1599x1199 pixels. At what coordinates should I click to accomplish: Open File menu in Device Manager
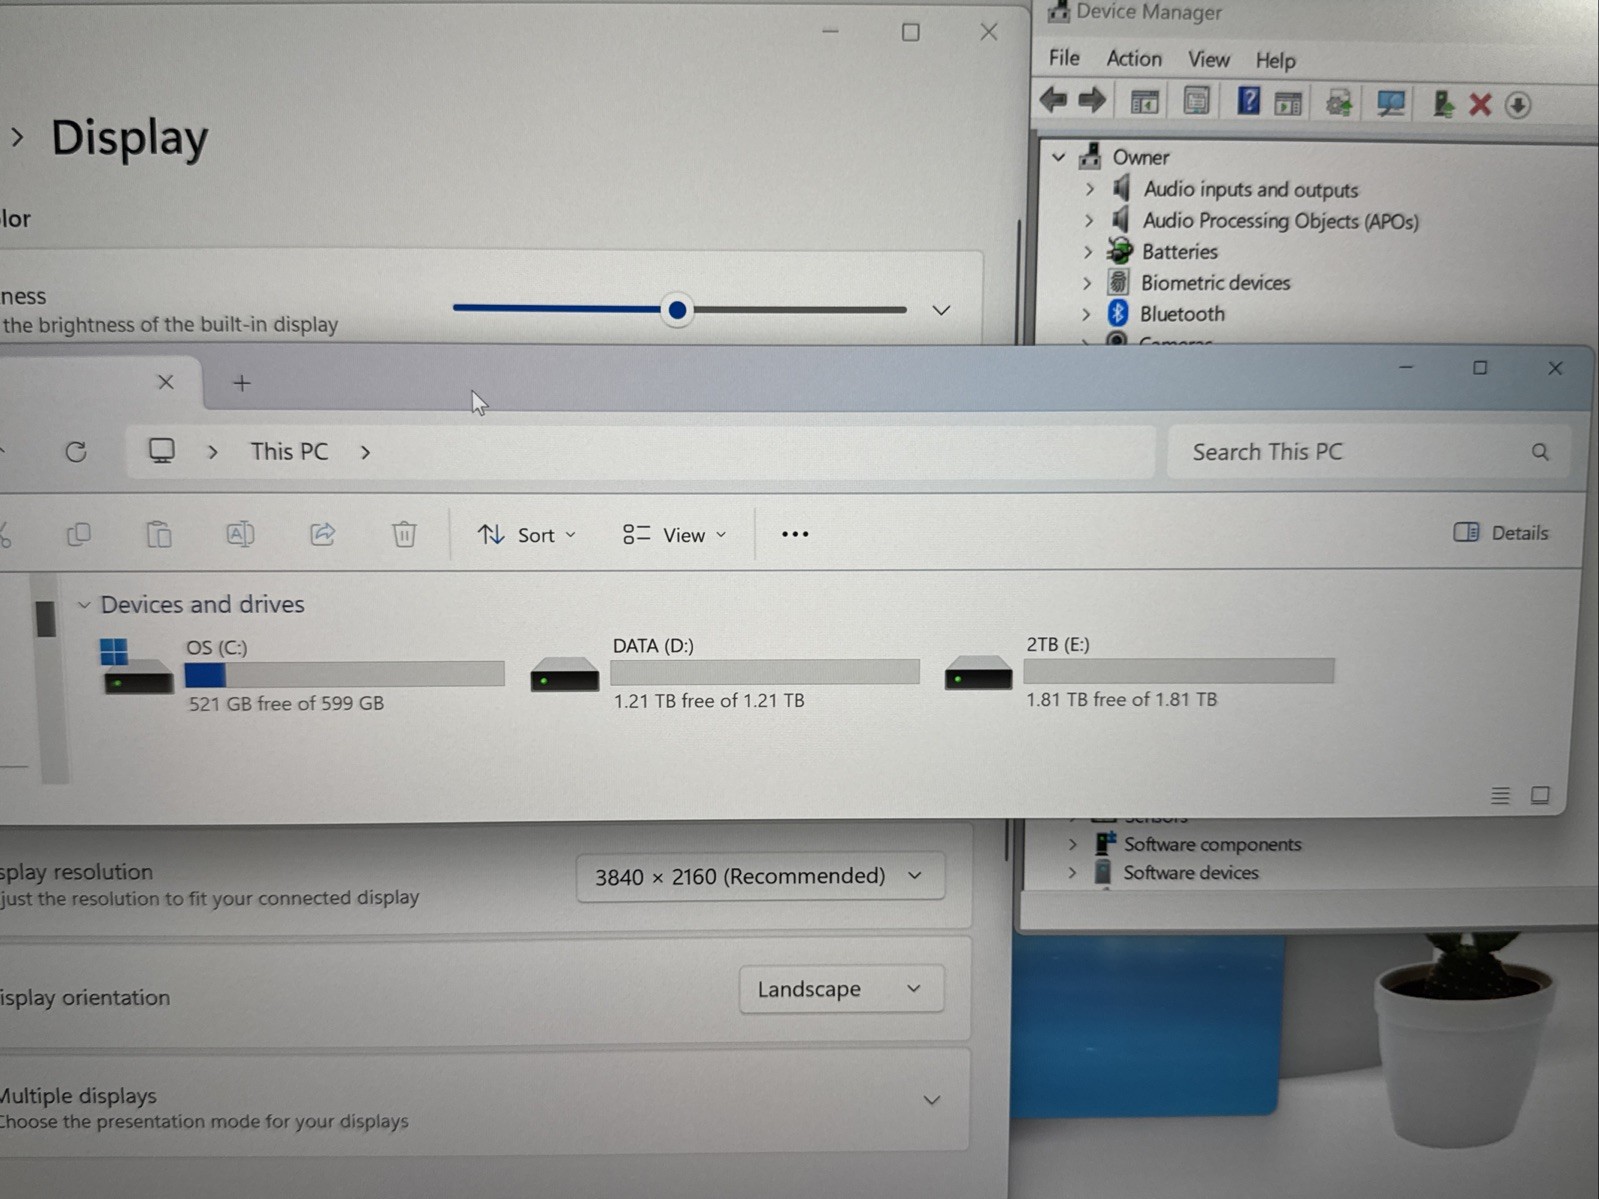[1064, 58]
